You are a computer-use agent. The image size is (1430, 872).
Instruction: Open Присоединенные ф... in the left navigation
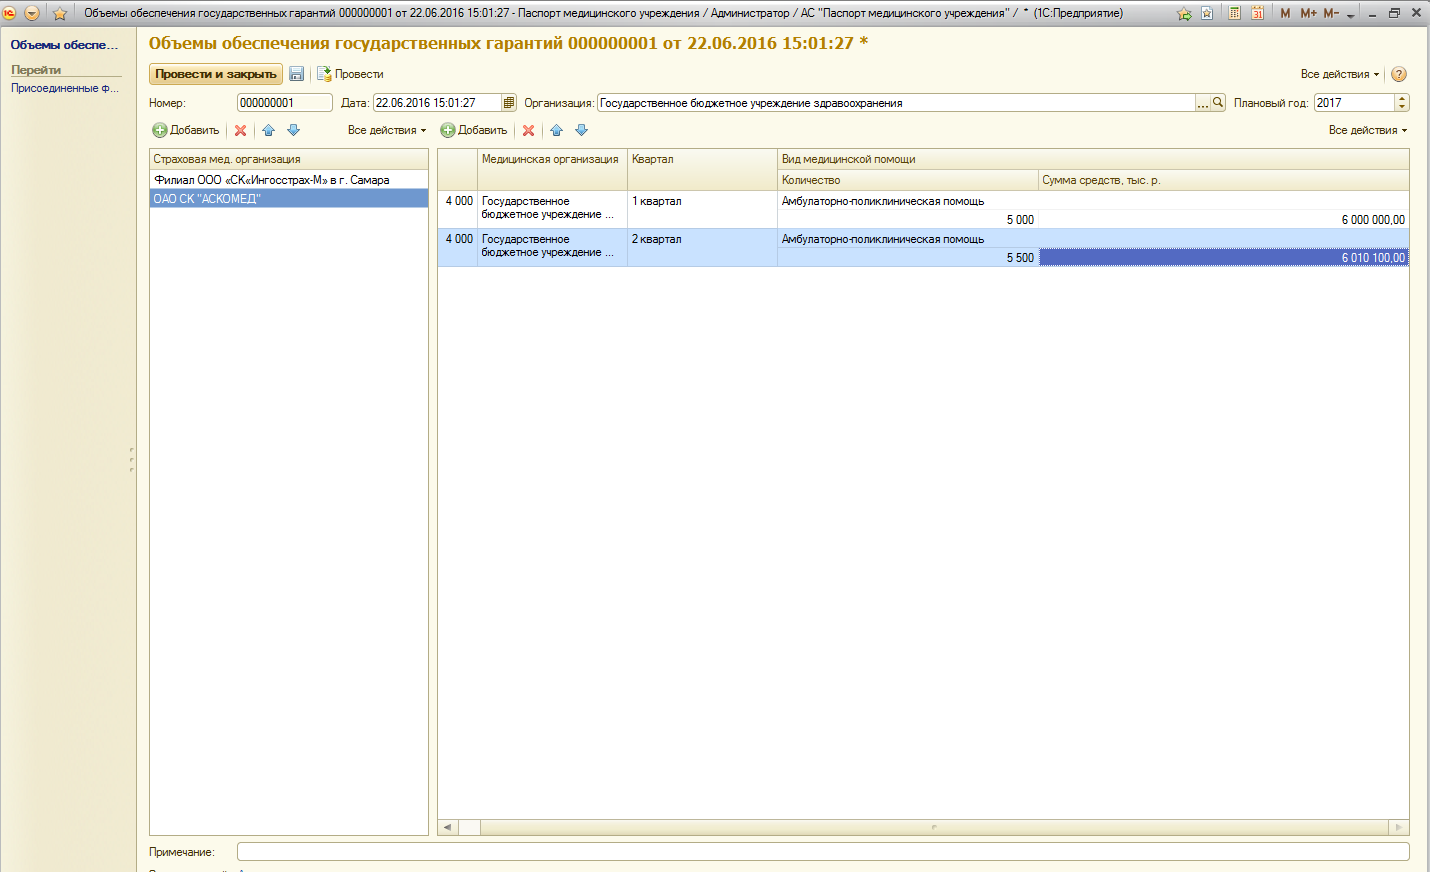64,88
